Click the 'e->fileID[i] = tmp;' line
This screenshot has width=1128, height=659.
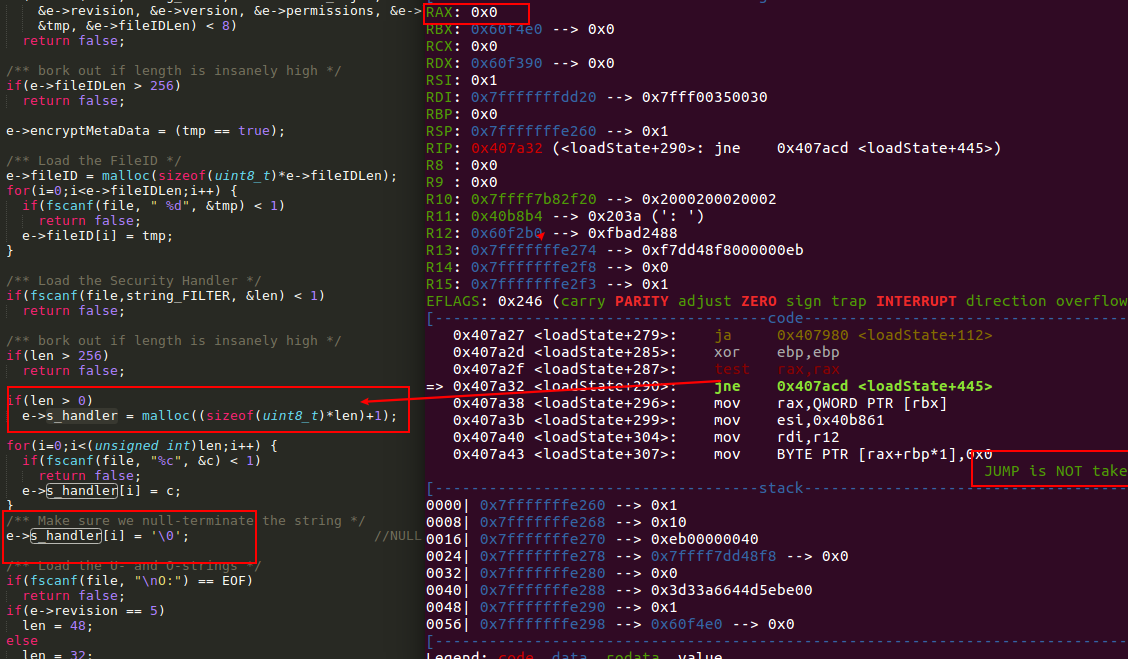pos(98,235)
